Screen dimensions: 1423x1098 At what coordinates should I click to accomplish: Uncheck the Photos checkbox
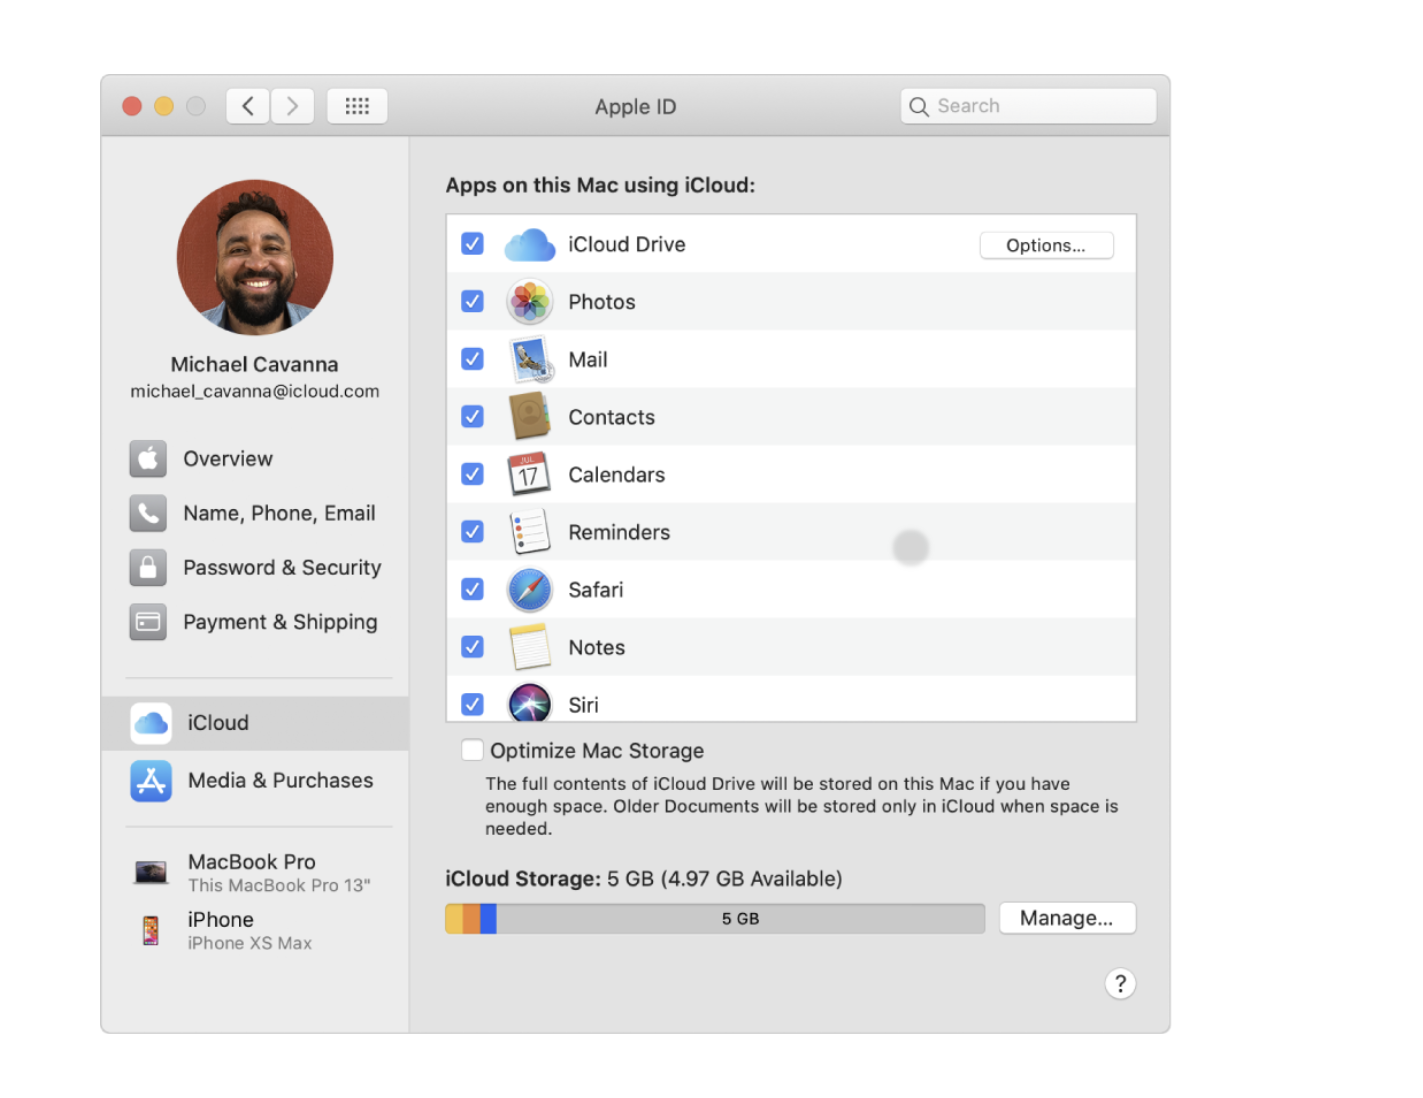coord(472,301)
